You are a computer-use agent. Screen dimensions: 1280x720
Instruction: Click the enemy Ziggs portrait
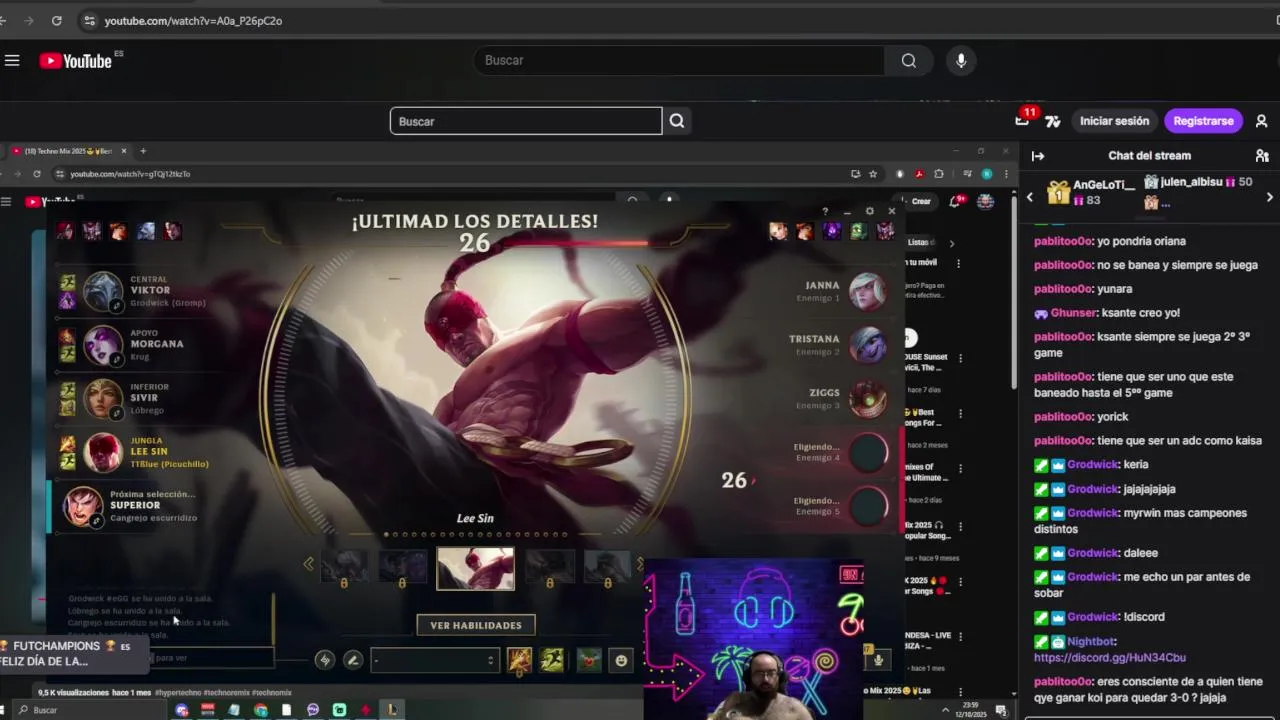pyautogui.click(x=867, y=399)
